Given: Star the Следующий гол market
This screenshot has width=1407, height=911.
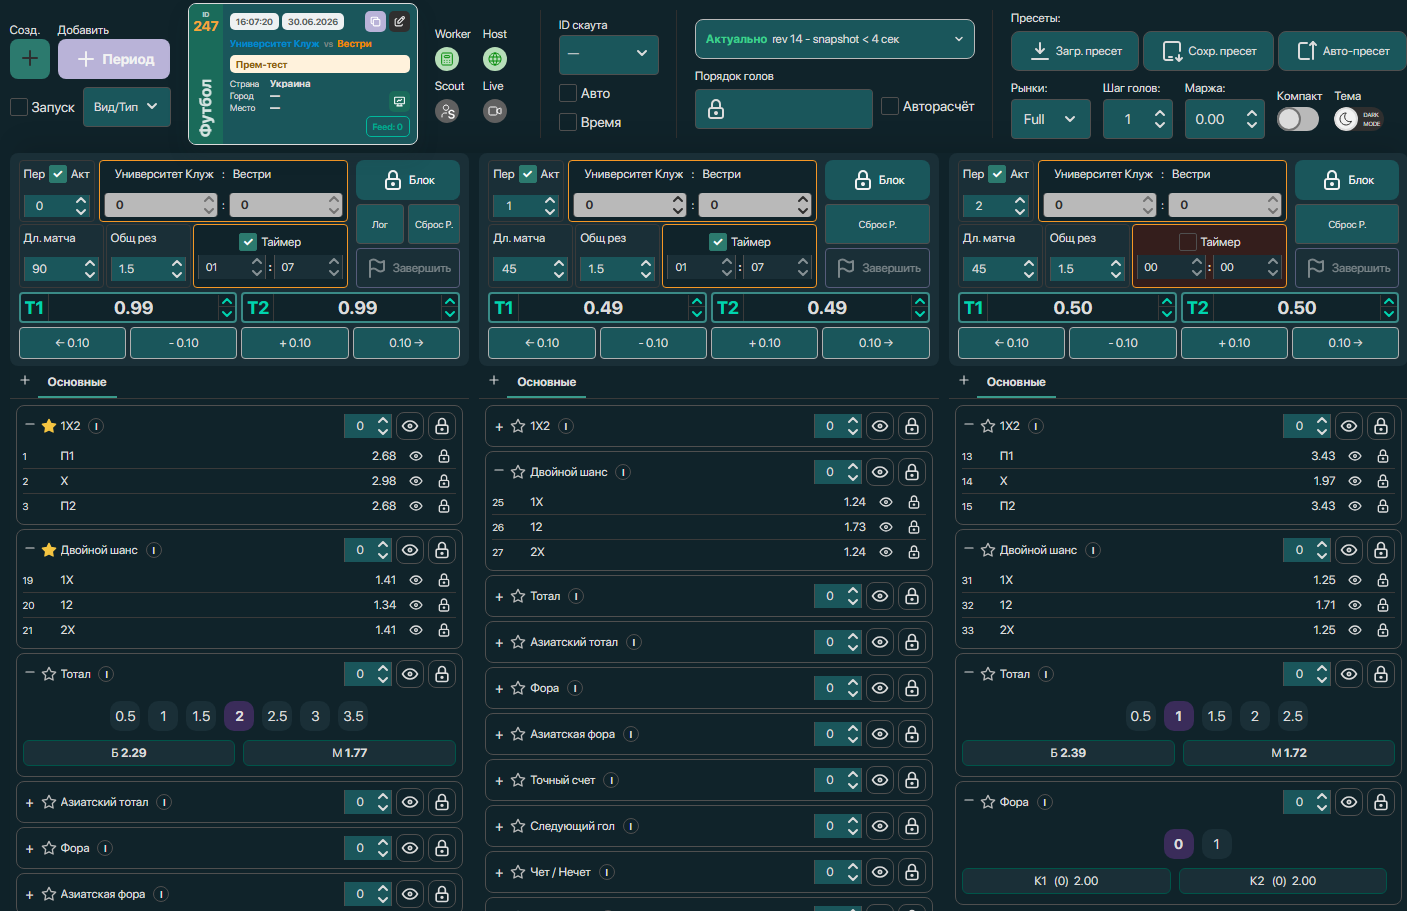Looking at the screenshot, I should tap(518, 826).
